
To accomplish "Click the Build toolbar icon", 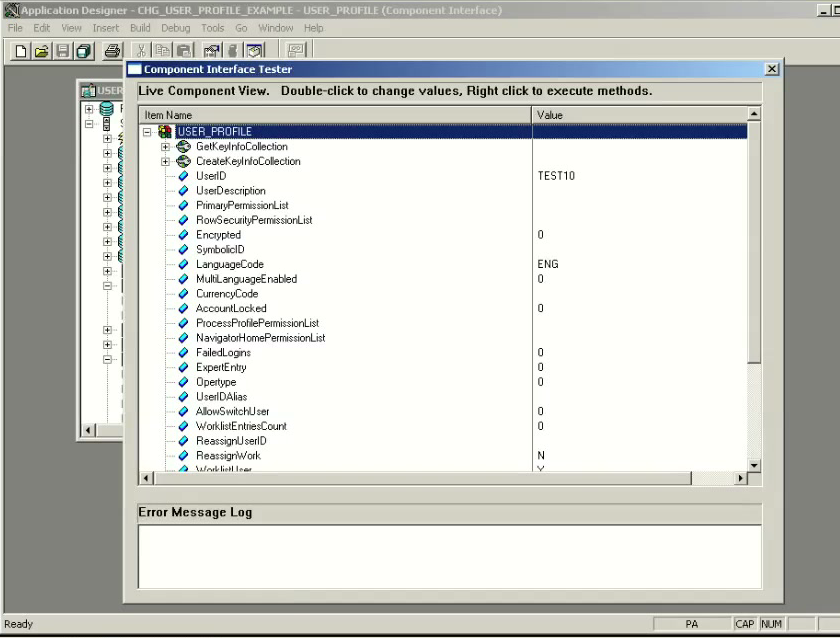I will tap(233, 51).
